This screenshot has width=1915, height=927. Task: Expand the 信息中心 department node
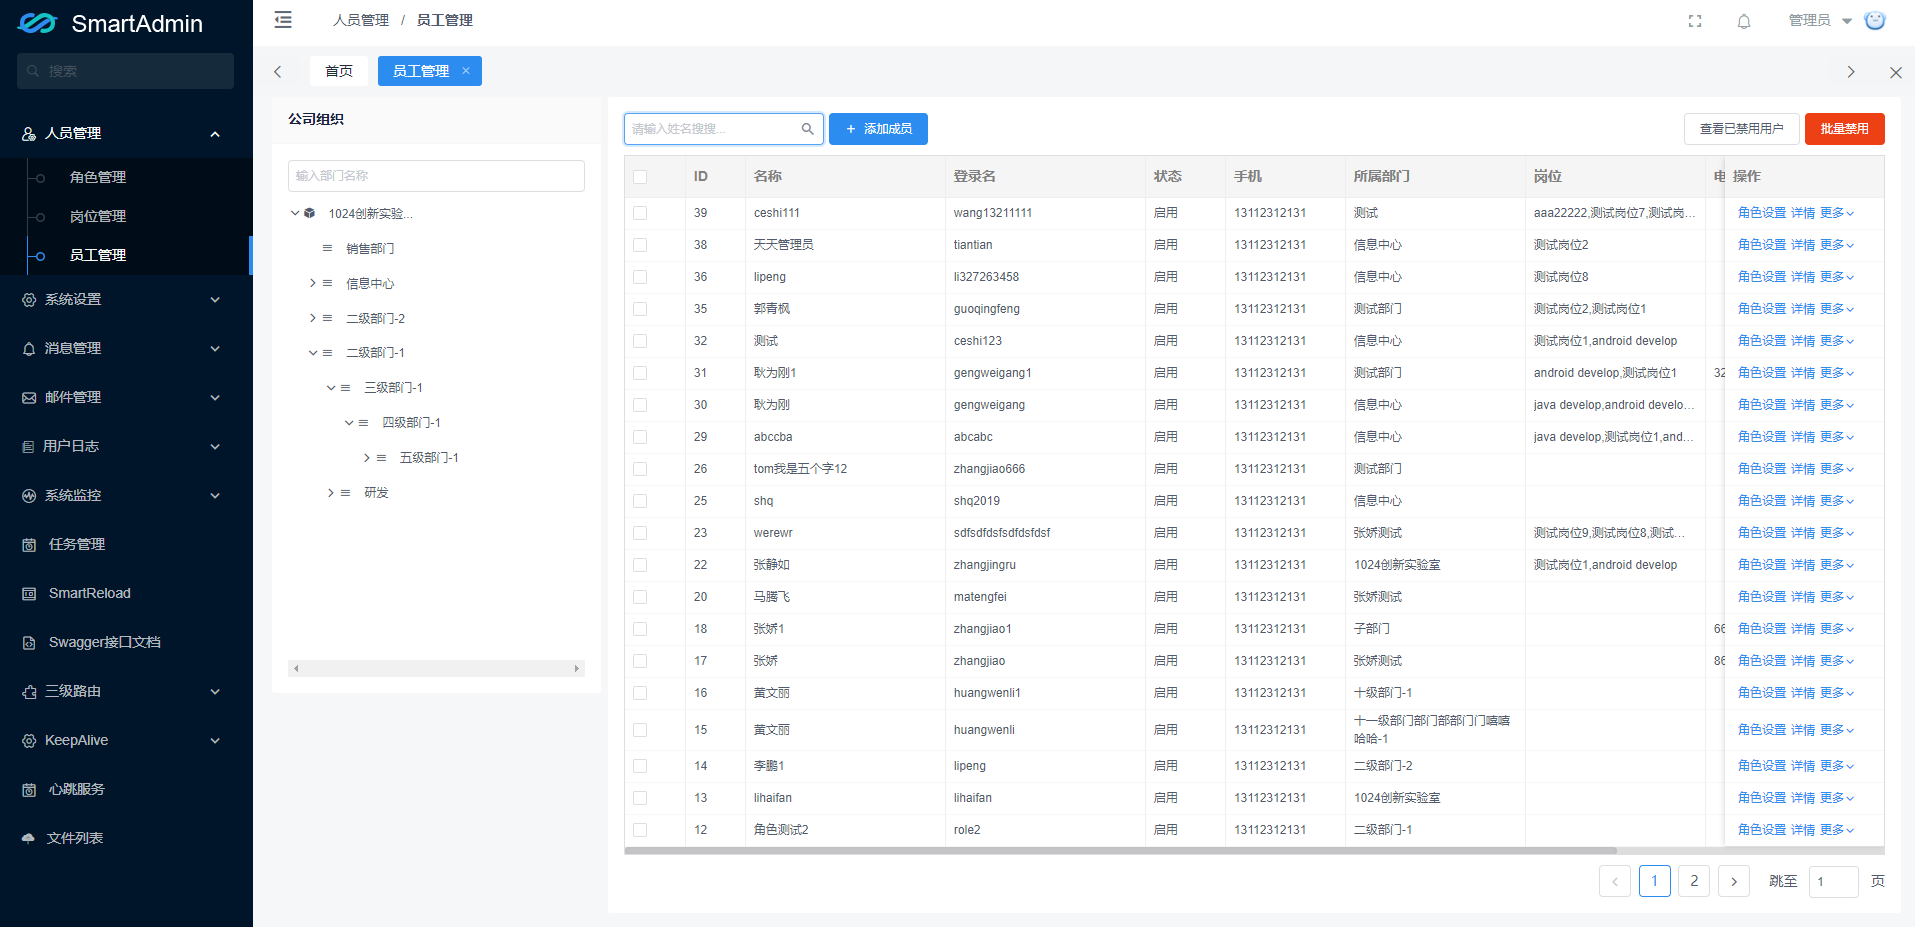pyautogui.click(x=312, y=283)
